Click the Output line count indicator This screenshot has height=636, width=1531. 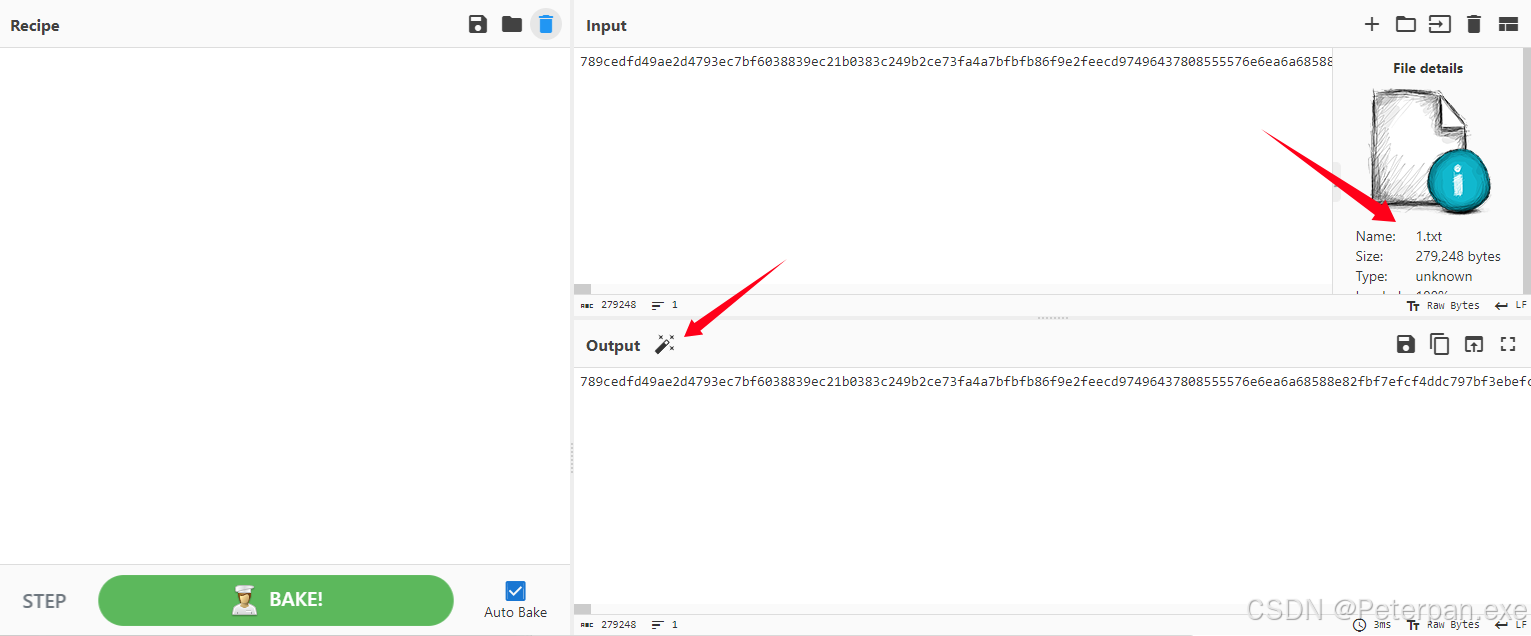tap(664, 624)
